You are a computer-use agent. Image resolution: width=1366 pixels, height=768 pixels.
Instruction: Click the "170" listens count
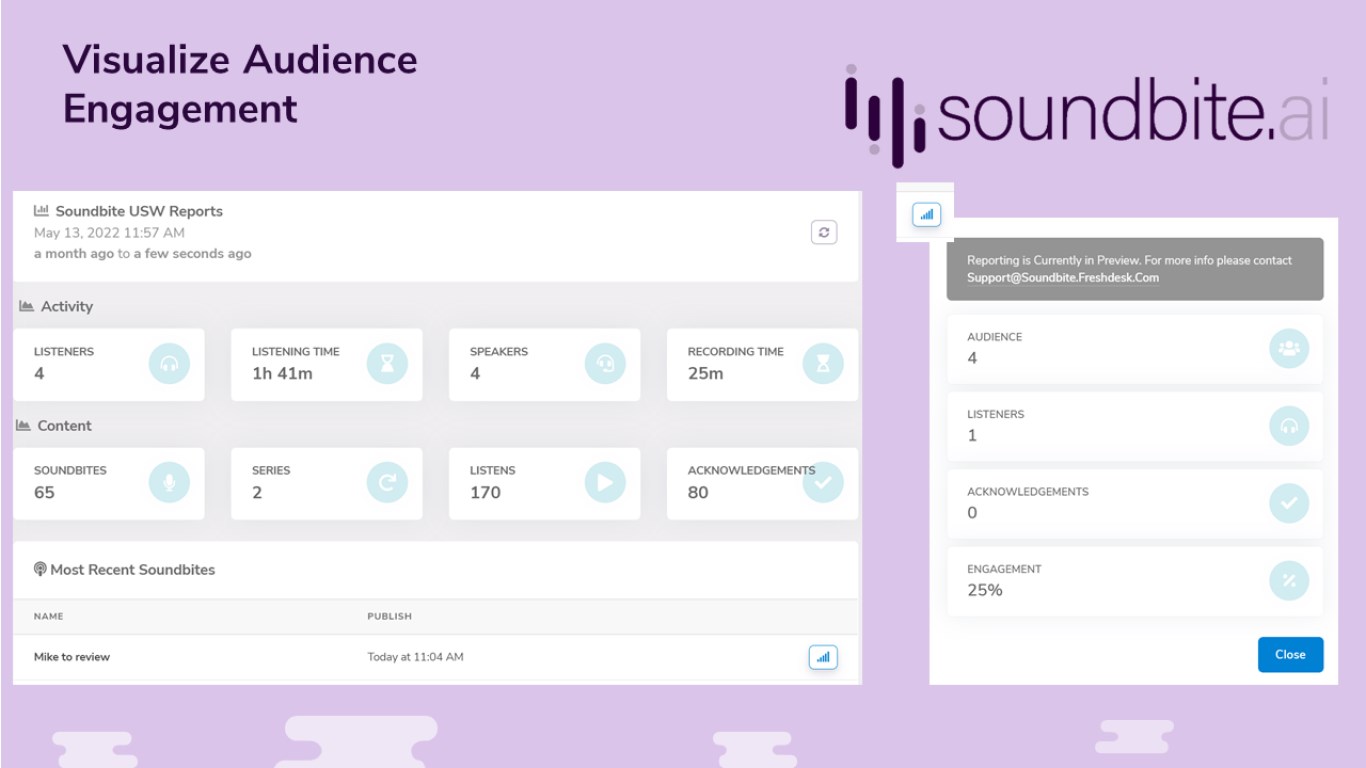tap(485, 493)
